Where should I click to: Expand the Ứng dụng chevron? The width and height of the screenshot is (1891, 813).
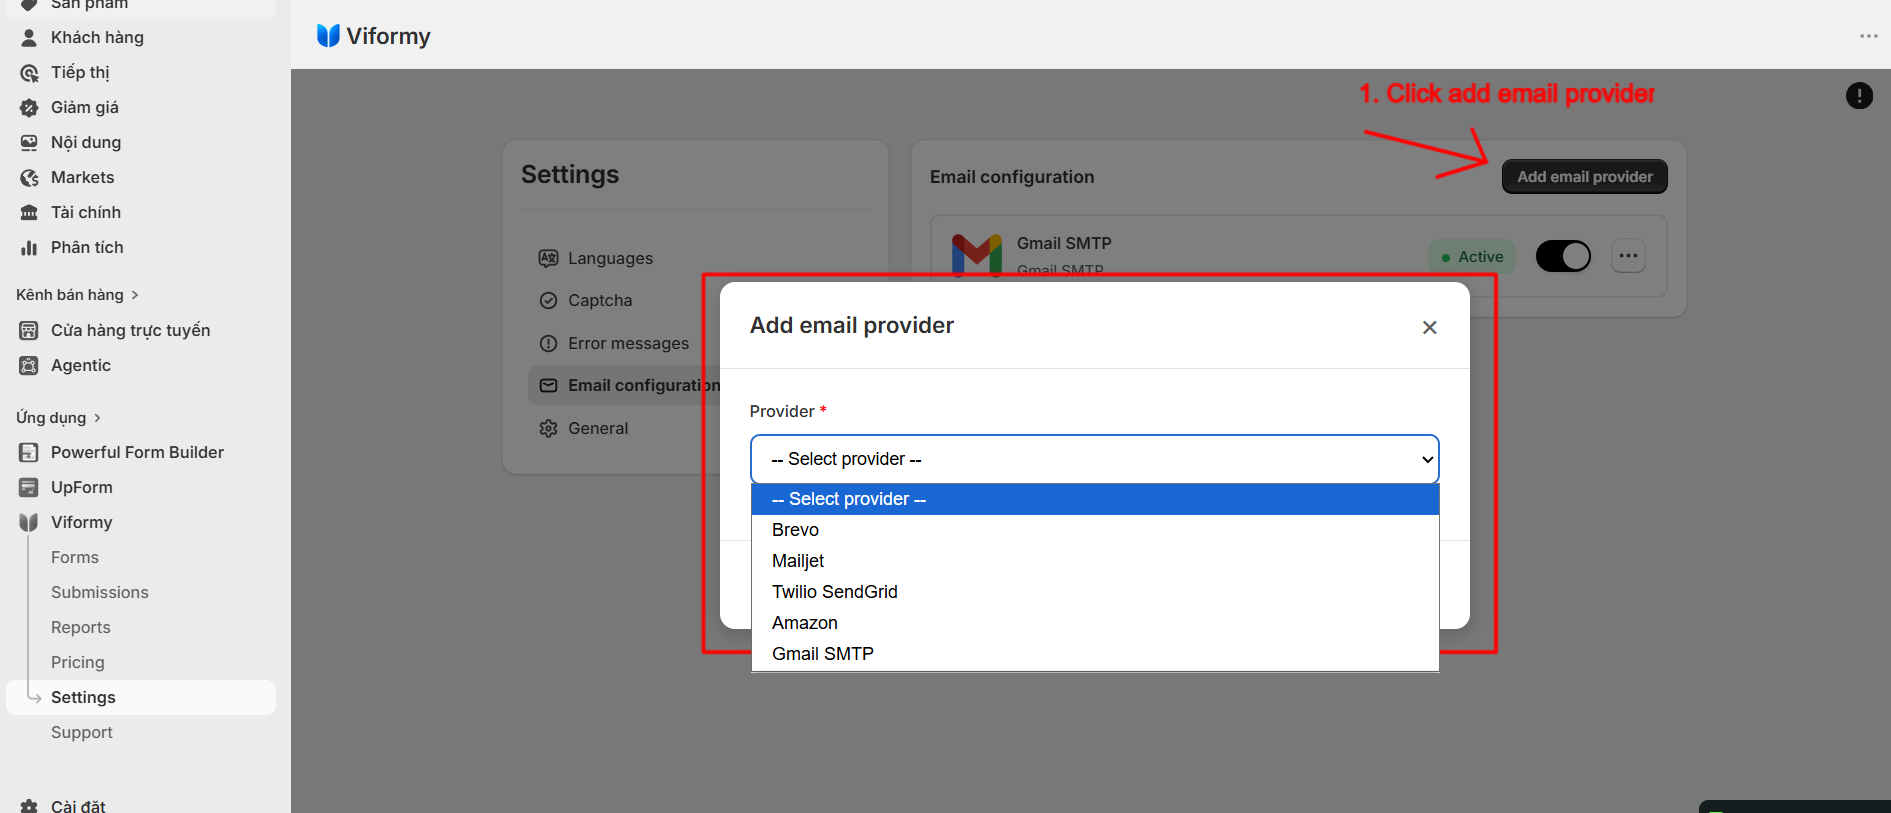97,418
